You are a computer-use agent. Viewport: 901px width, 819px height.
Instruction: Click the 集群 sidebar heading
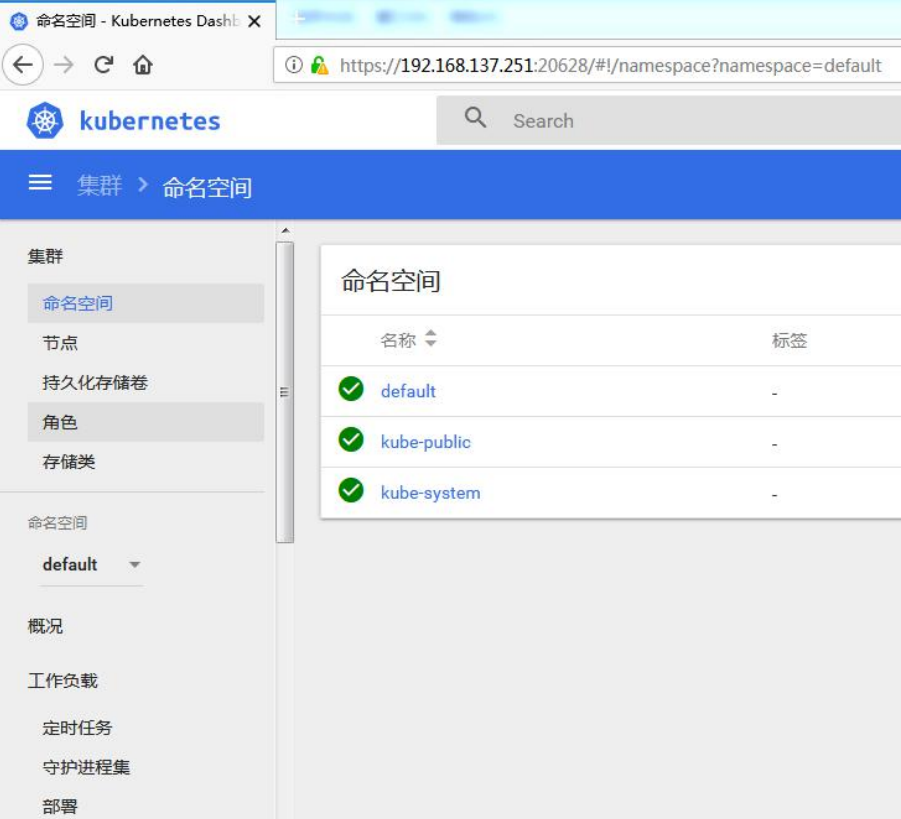coord(45,256)
